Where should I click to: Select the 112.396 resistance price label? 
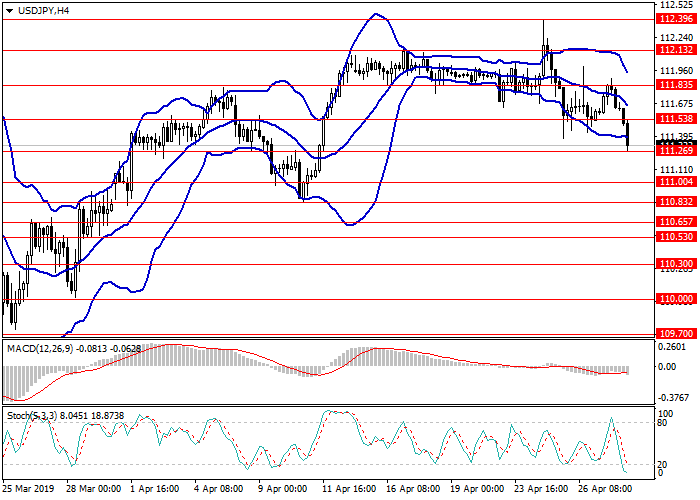(x=676, y=18)
